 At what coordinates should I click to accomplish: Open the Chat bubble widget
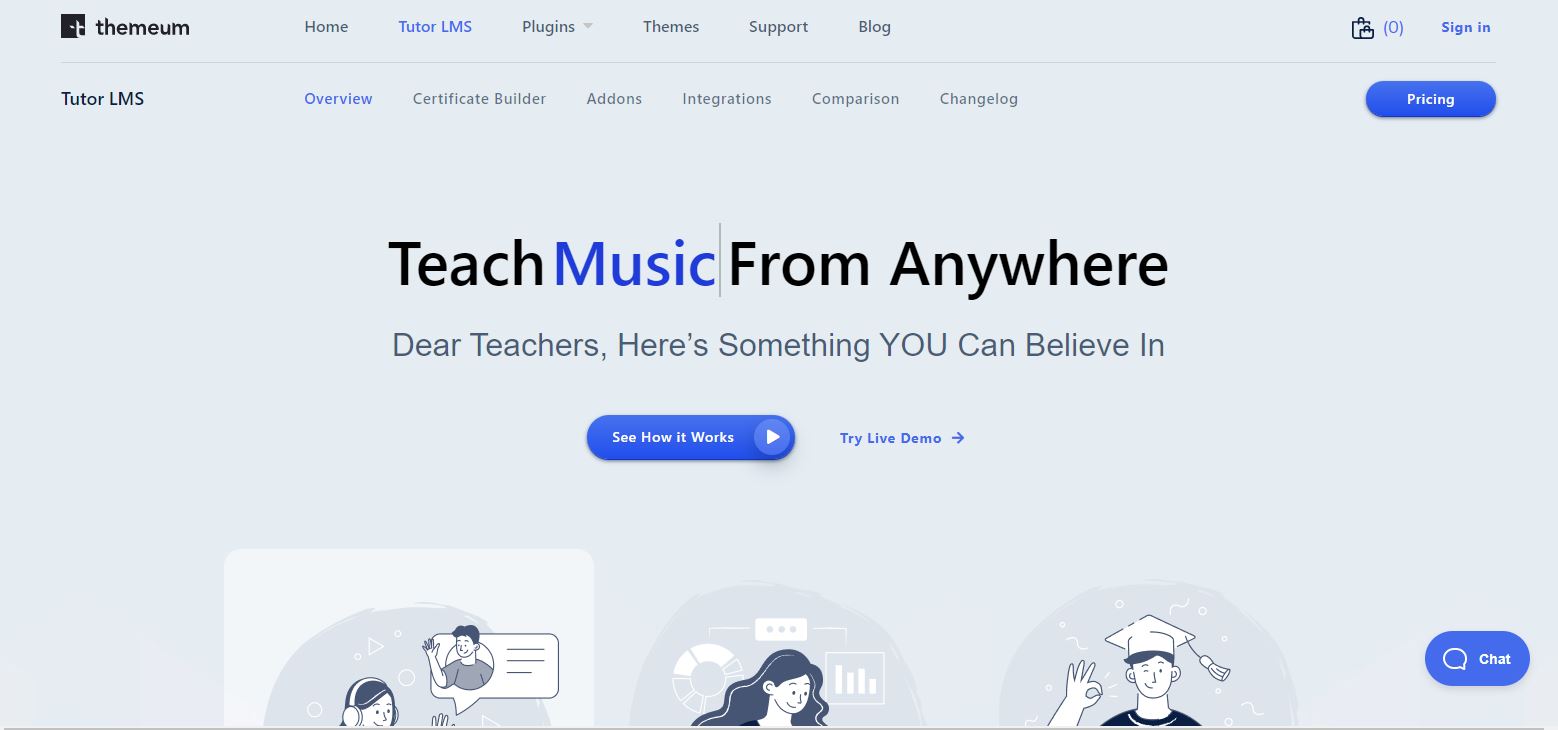tap(1477, 658)
